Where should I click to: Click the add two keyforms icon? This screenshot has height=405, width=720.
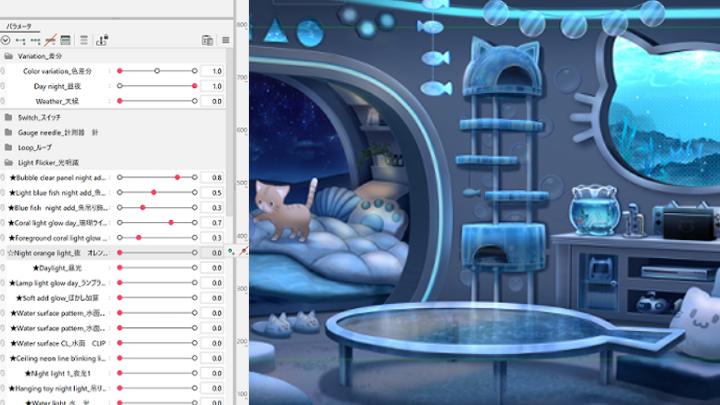(x=21, y=41)
